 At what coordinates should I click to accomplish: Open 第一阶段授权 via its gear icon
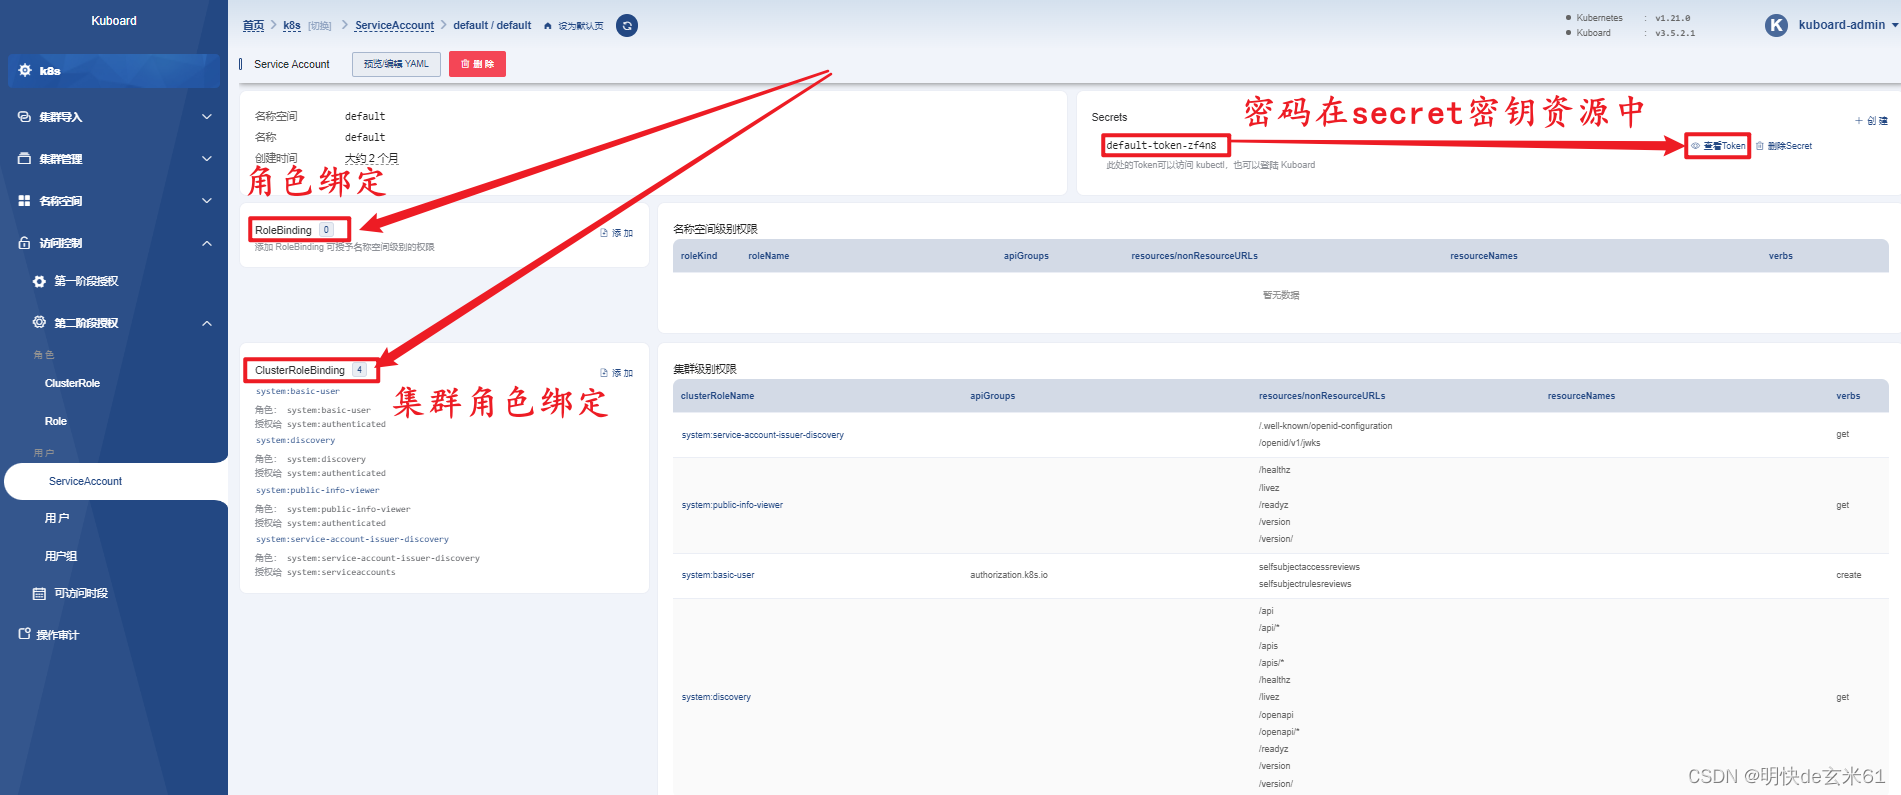tap(39, 282)
